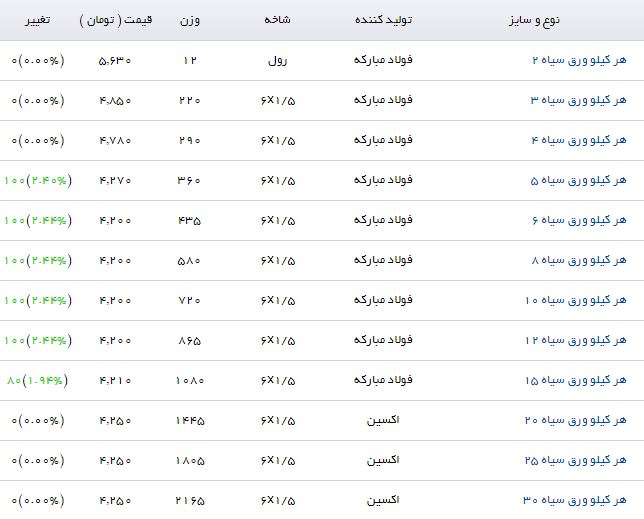The image size is (644, 519).
Task: Open the link هر کیلو ورق سیاه ۲۵
Action: (x=575, y=461)
